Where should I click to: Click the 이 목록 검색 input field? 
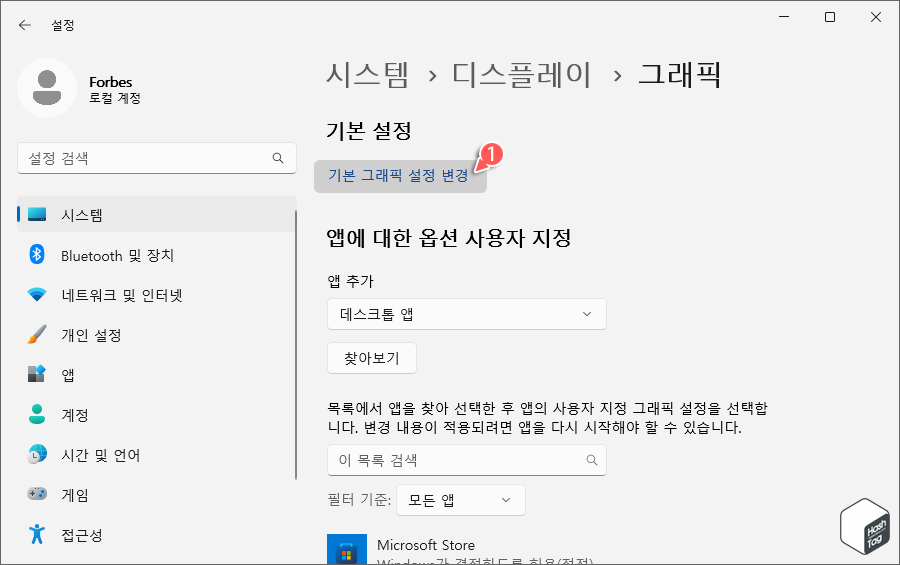[467, 460]
